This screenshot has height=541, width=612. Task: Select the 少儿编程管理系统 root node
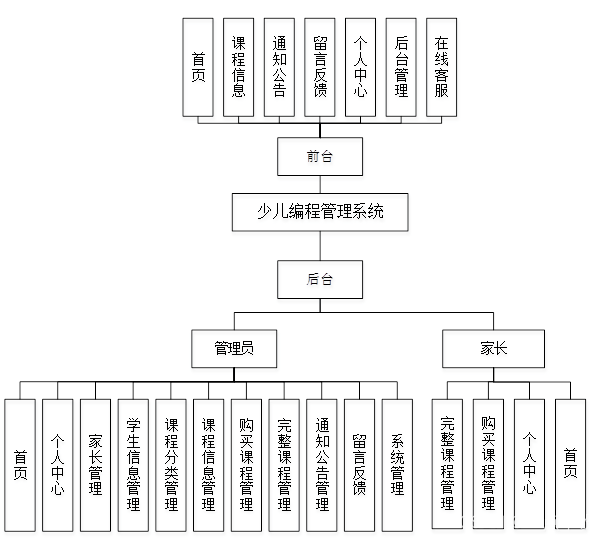pyautogui.click(x=320, y=212)
